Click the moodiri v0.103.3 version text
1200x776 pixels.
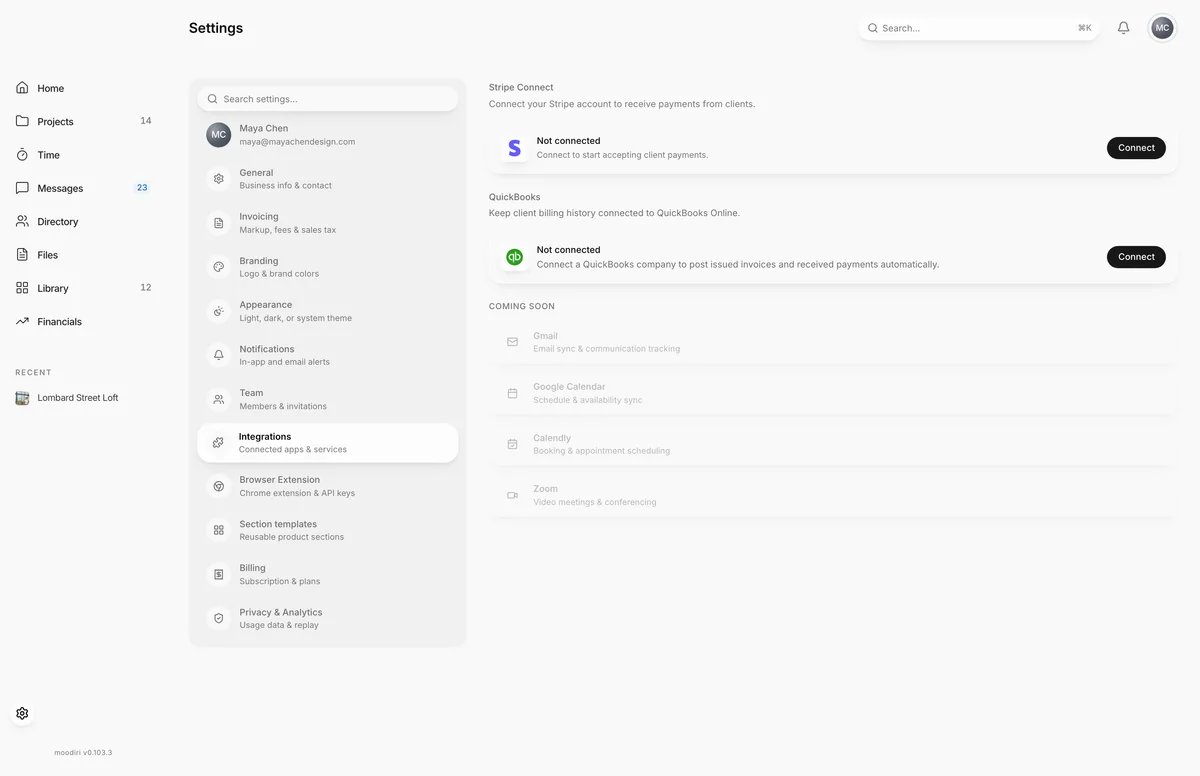(x=83, y=753)
